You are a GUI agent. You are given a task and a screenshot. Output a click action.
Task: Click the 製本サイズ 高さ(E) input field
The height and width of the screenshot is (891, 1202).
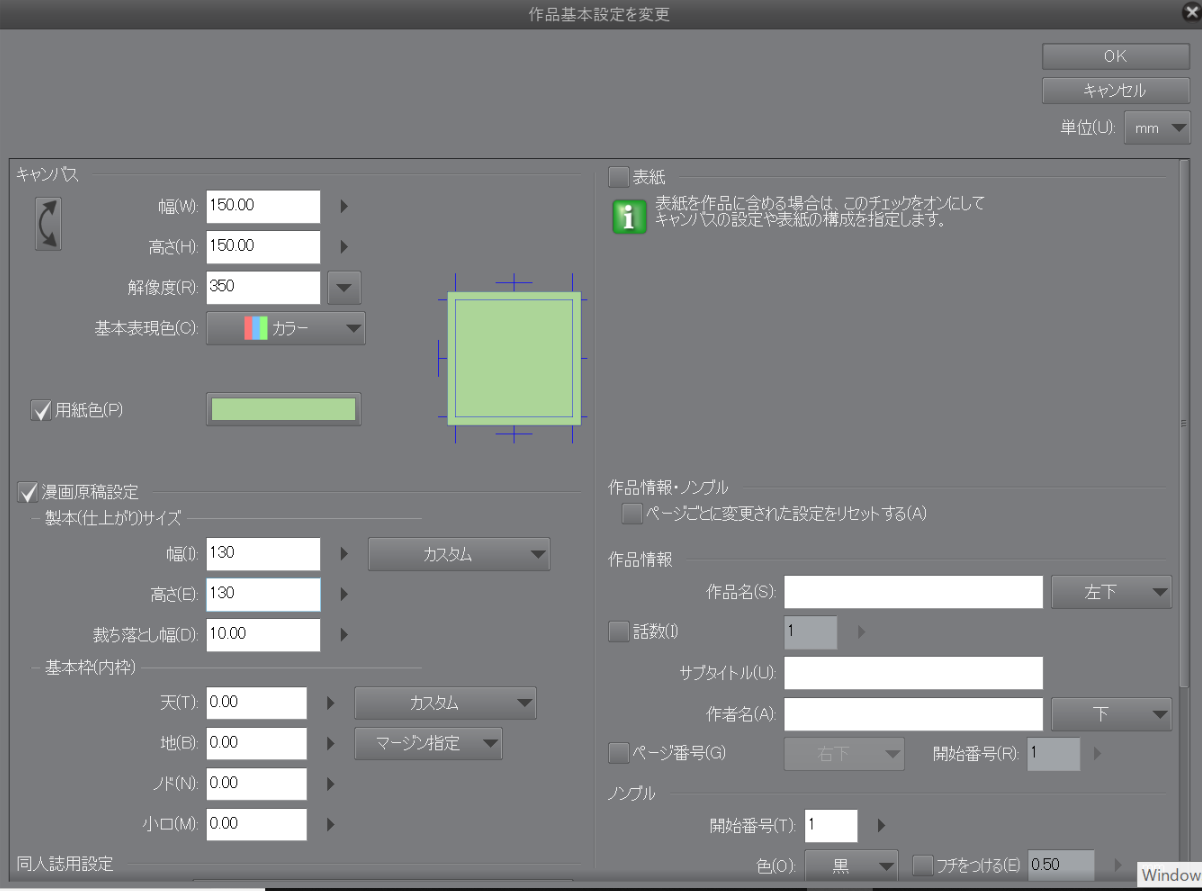pos(263,594)
